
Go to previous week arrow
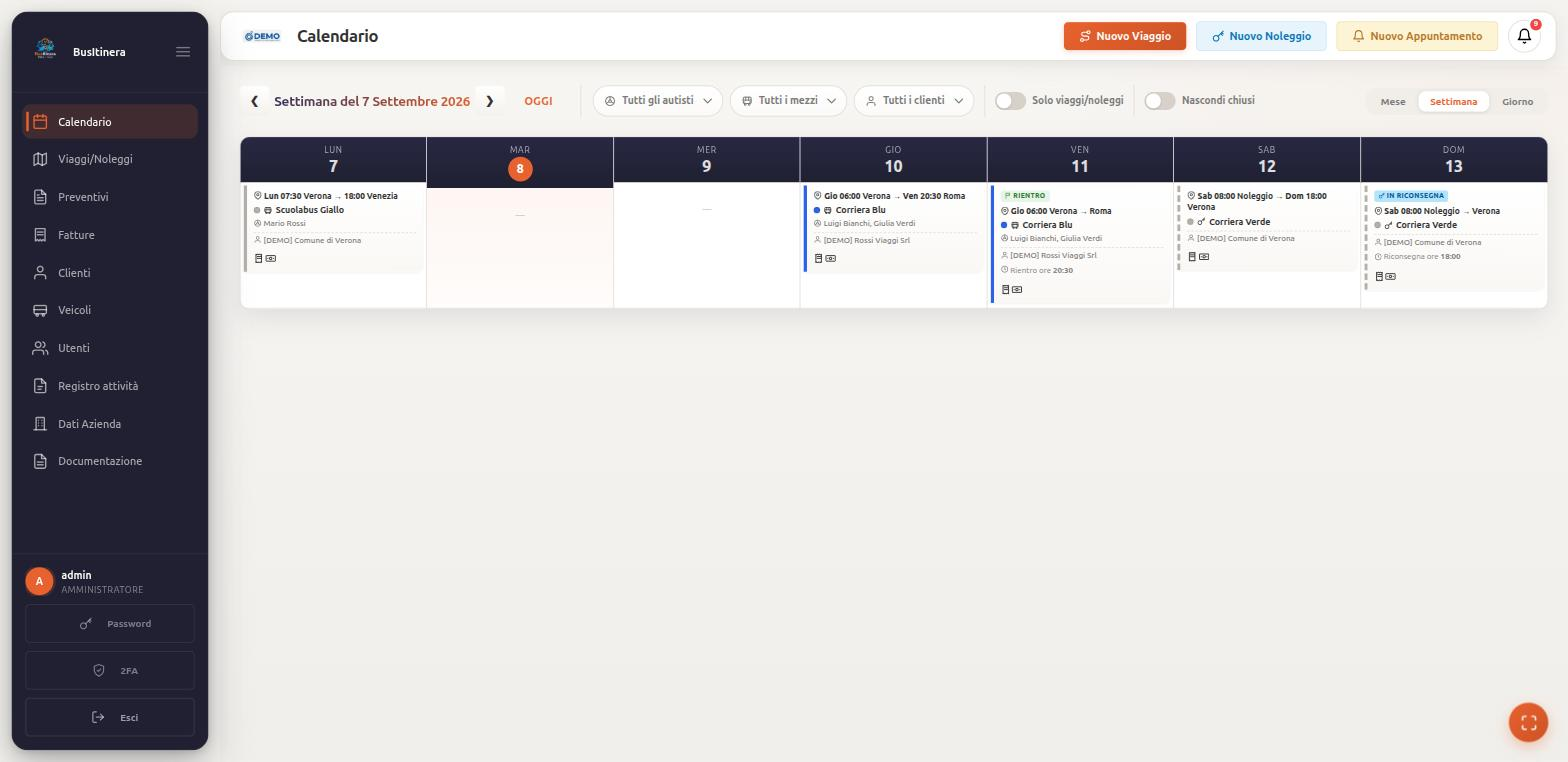coord(254,101)
